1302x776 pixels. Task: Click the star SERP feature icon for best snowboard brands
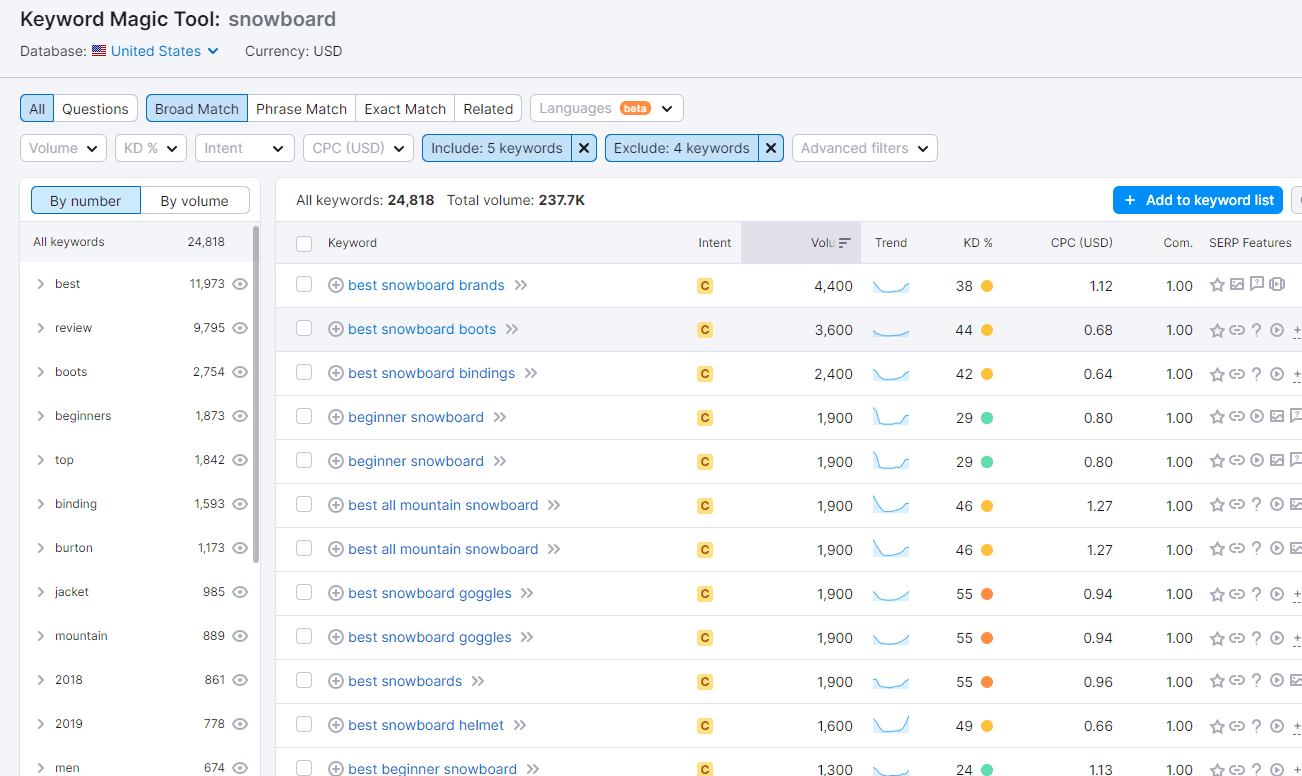click(1217, 284)
